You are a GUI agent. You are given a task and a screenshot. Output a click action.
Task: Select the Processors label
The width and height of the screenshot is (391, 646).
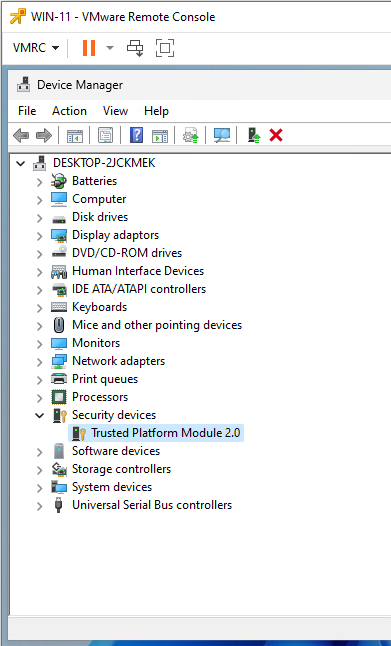coord(100,397)
